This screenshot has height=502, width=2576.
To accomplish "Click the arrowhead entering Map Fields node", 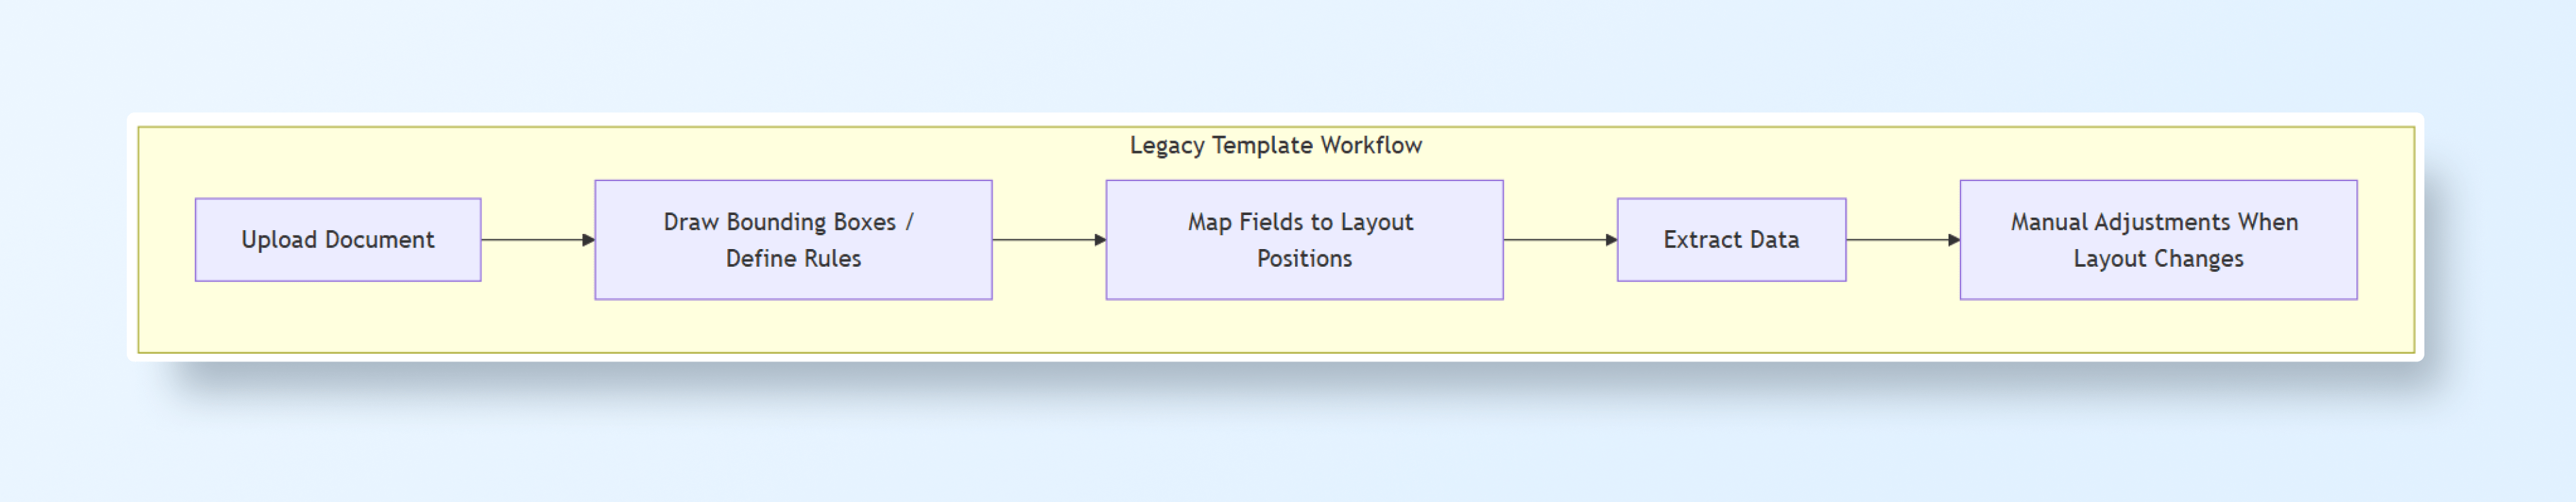I will tap(1100, 240).
